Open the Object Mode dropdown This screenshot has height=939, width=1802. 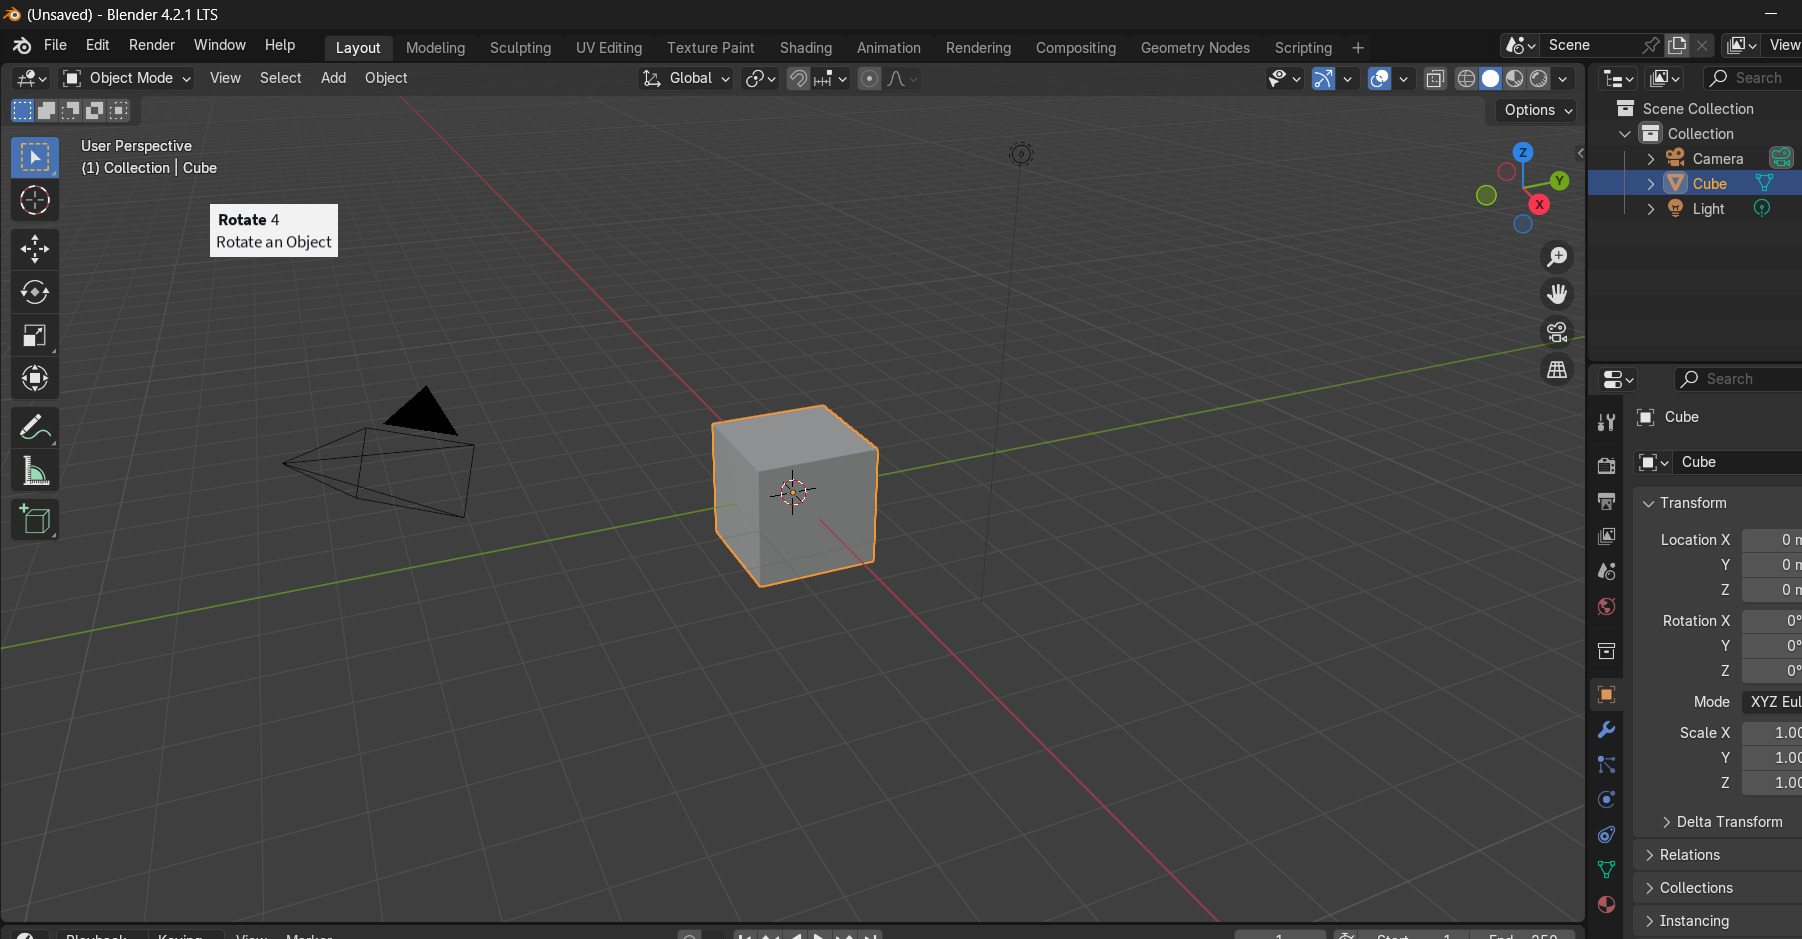(x=125, y=78)
